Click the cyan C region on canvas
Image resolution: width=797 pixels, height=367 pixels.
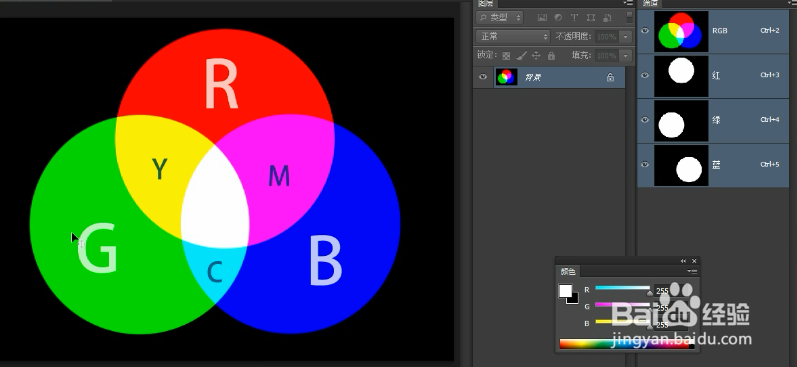[215, 272]
